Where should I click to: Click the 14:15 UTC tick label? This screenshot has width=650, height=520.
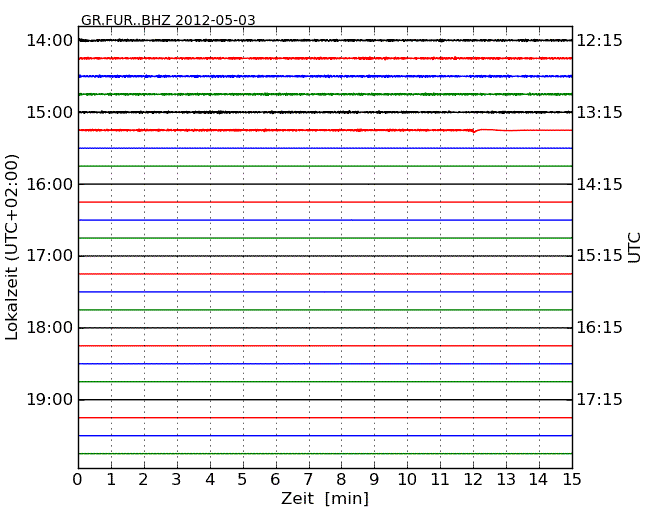point(600,184)
